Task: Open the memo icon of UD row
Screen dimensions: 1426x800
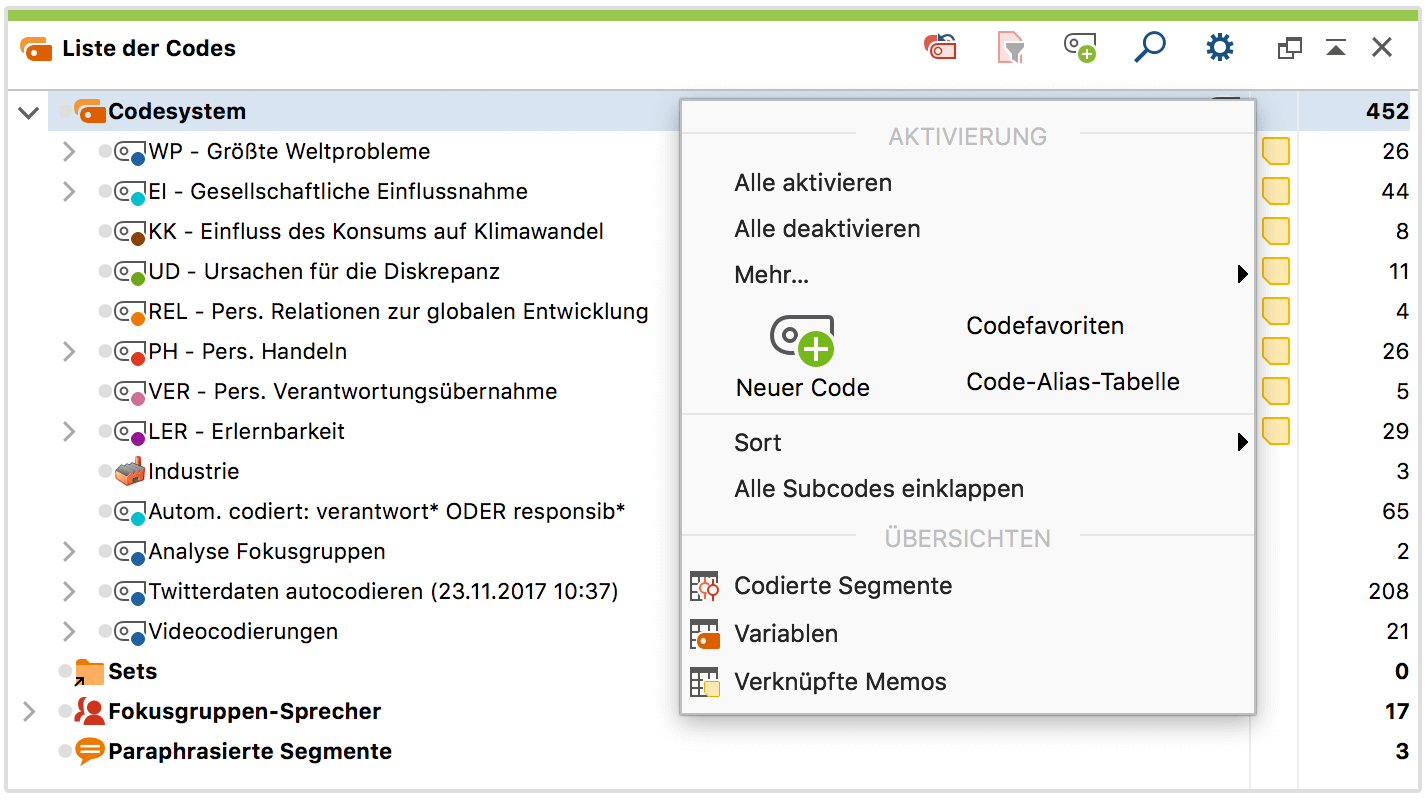Action: click(1276, 271)
